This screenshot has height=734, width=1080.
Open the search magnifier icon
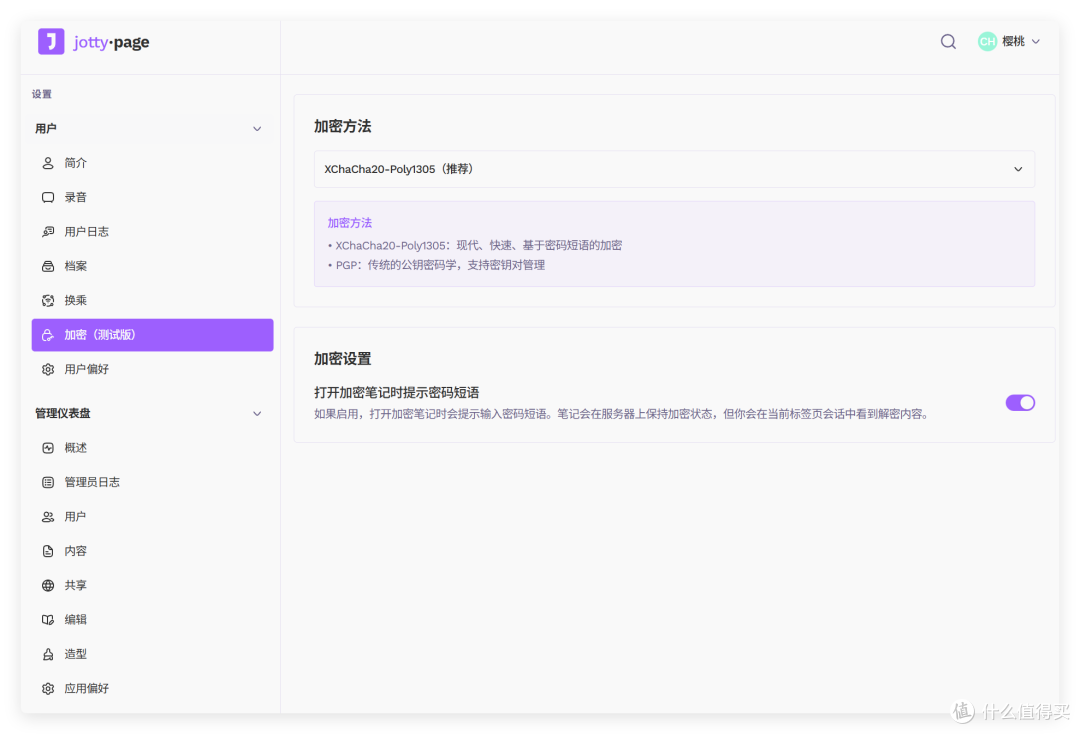948,41
